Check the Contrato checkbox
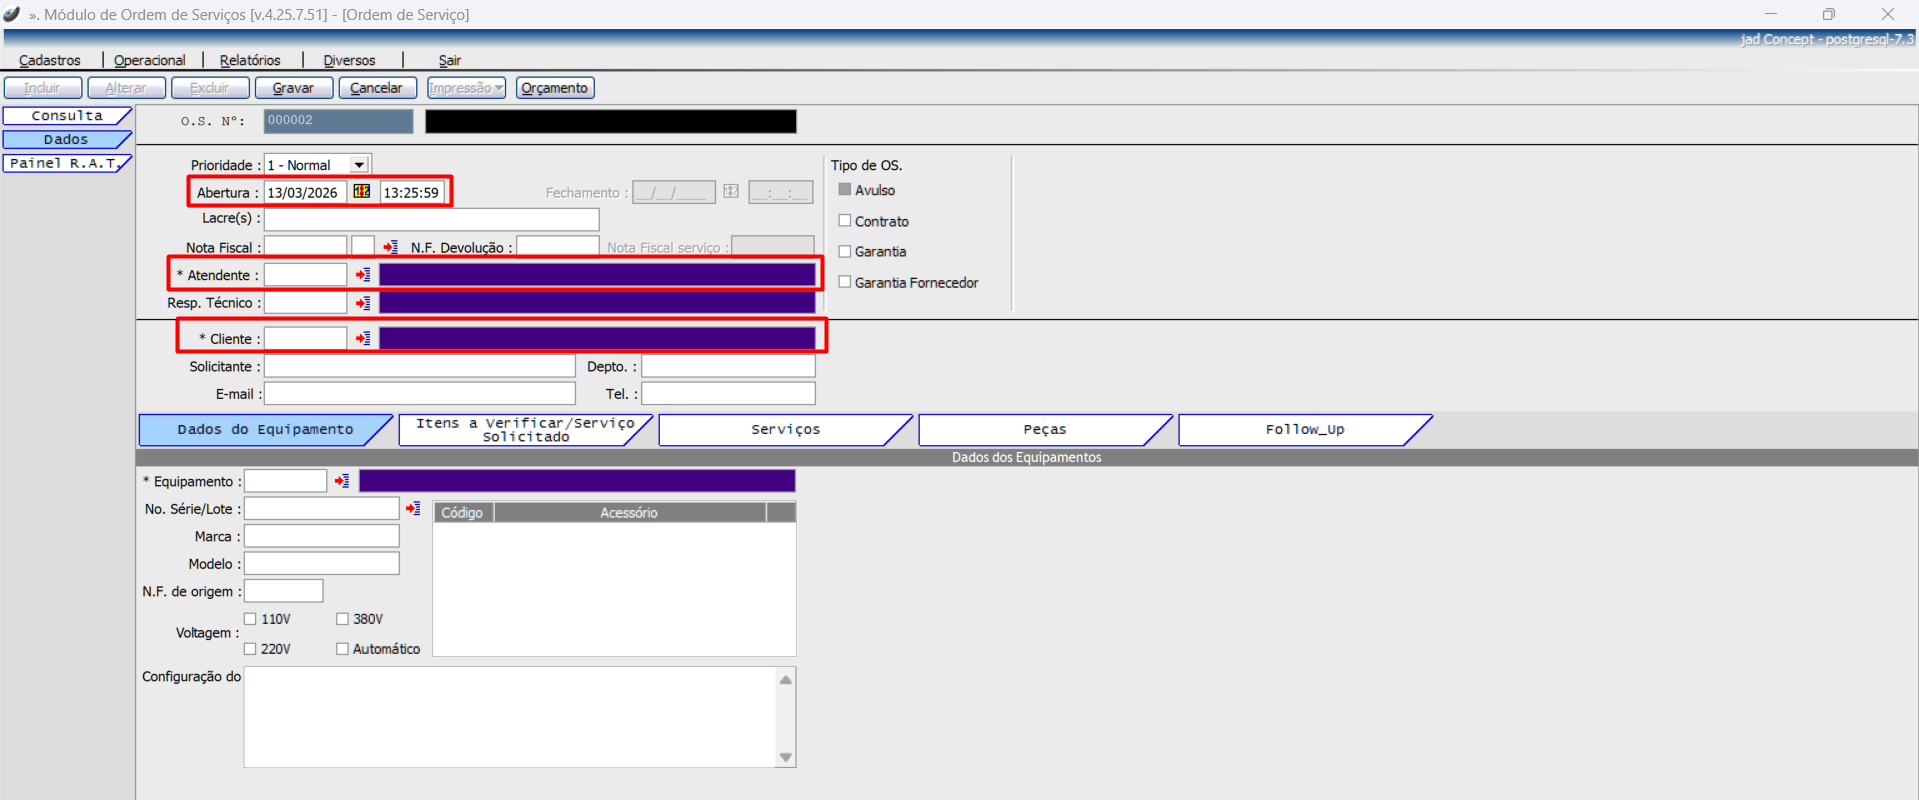Viewport: 1919px width, 800px height. [845, 221]
